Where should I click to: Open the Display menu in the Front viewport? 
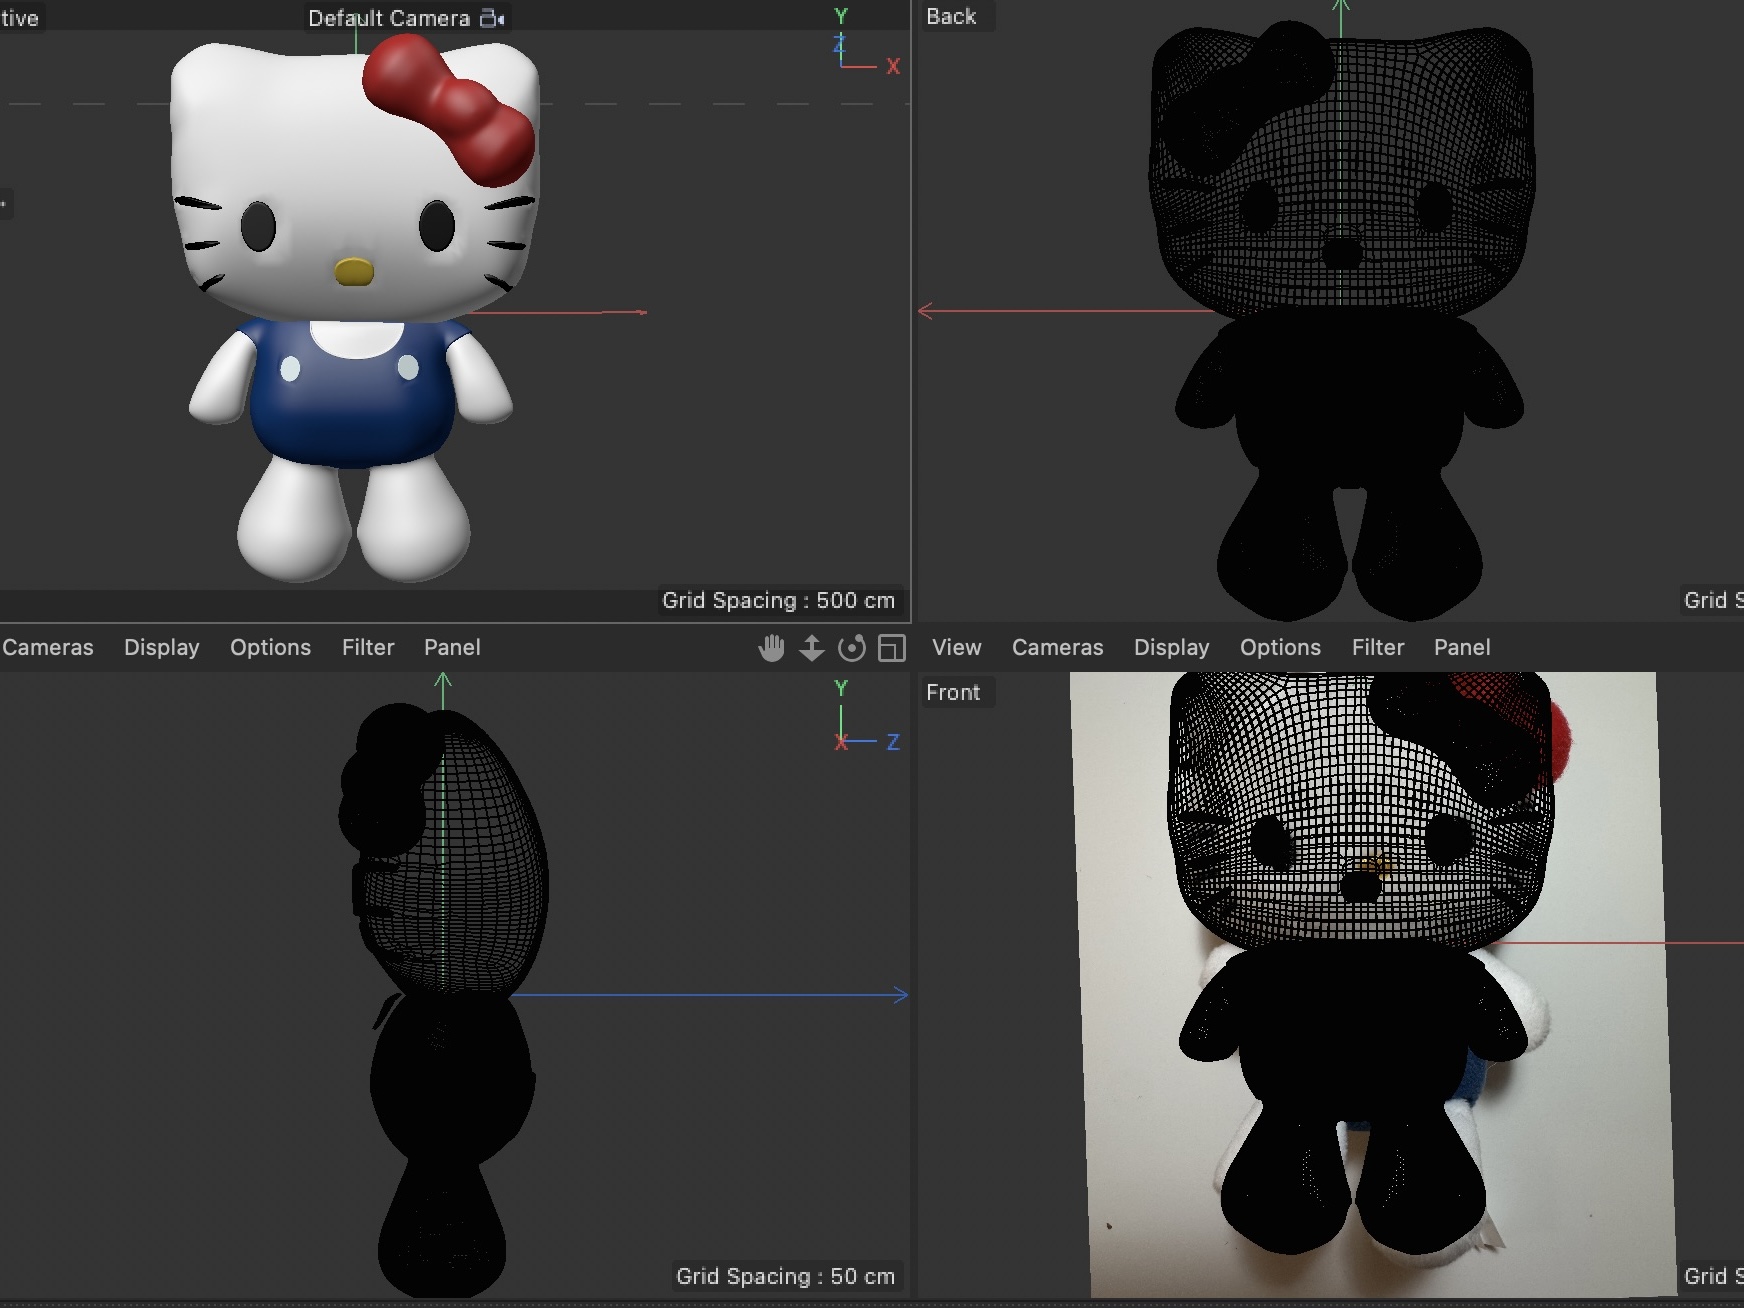tap(1171, 647)
